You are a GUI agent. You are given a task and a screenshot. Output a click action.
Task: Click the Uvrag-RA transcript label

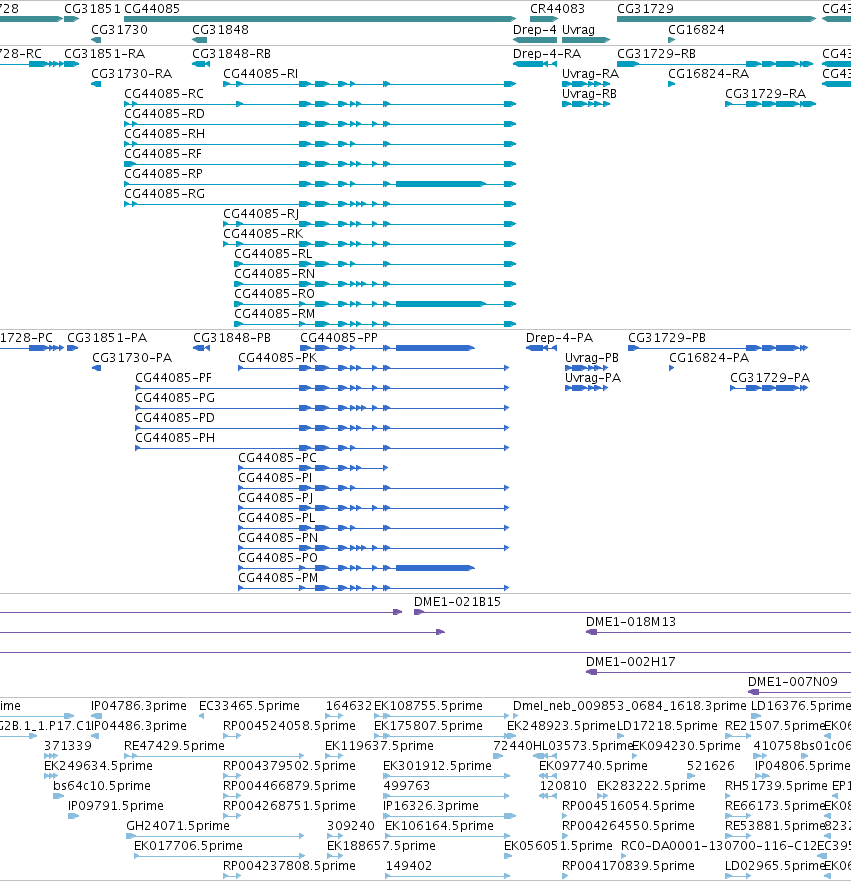pyautogui.click(x=590, y=74)
